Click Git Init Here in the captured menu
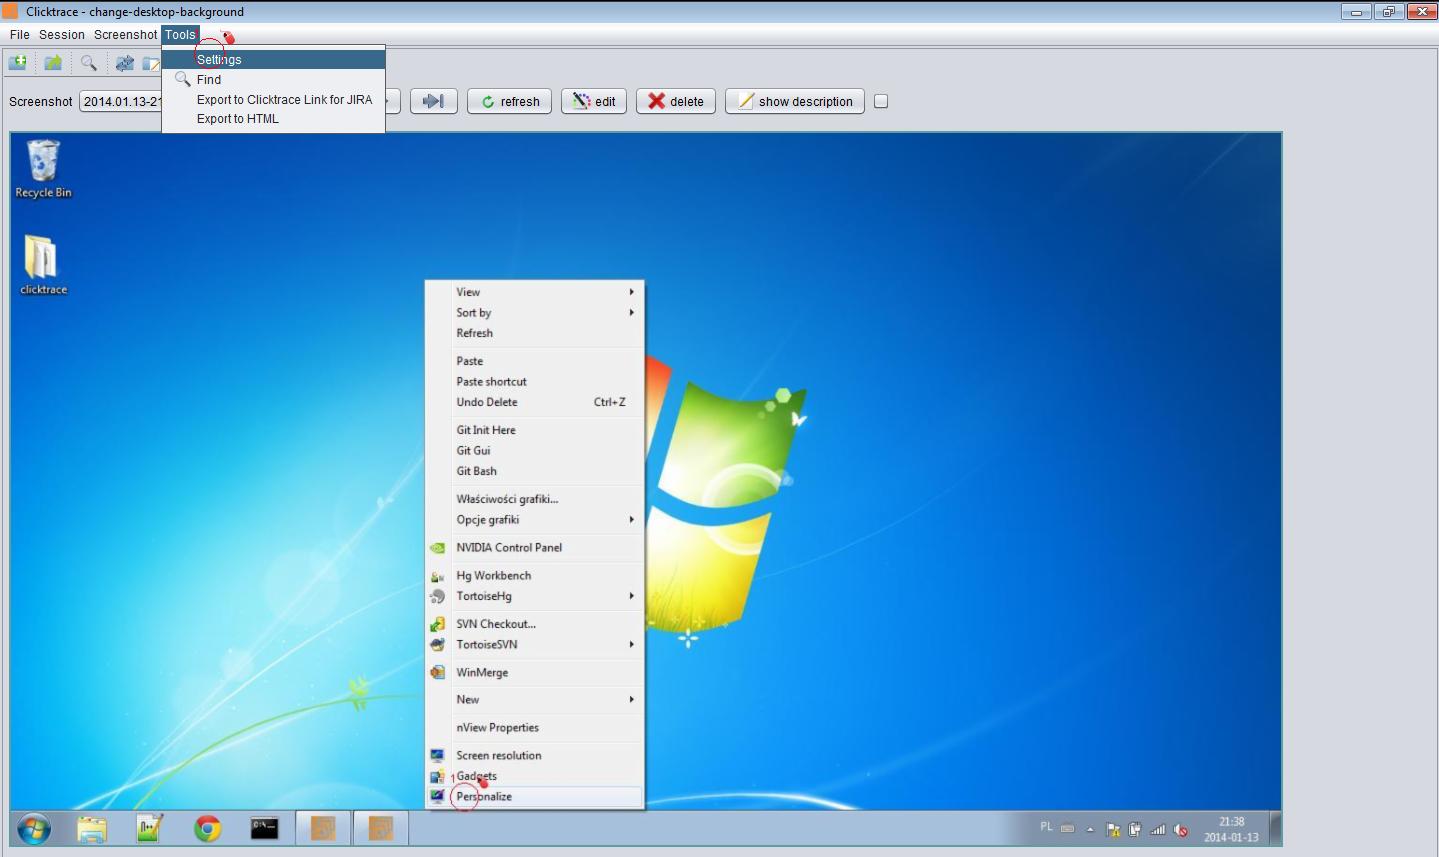The image size is (1439, 857). 534,430
